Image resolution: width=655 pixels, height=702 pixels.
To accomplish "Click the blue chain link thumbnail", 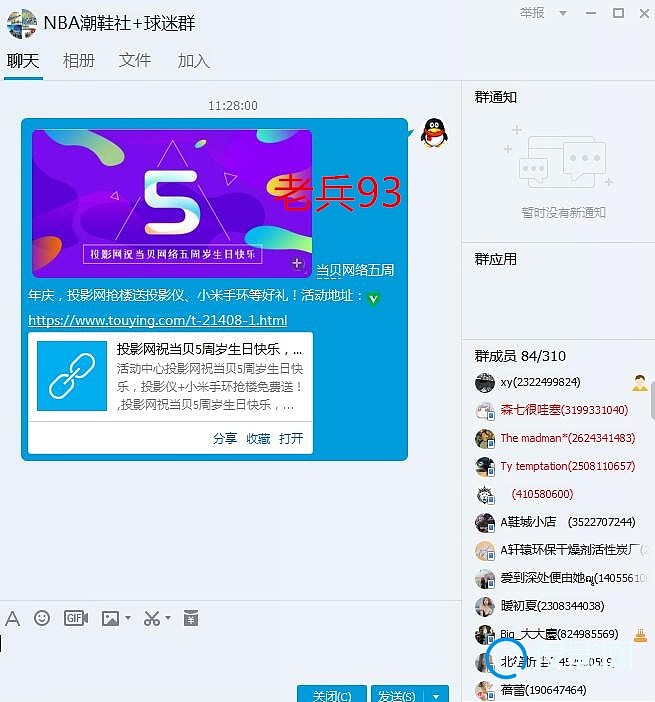I will 72,376.
